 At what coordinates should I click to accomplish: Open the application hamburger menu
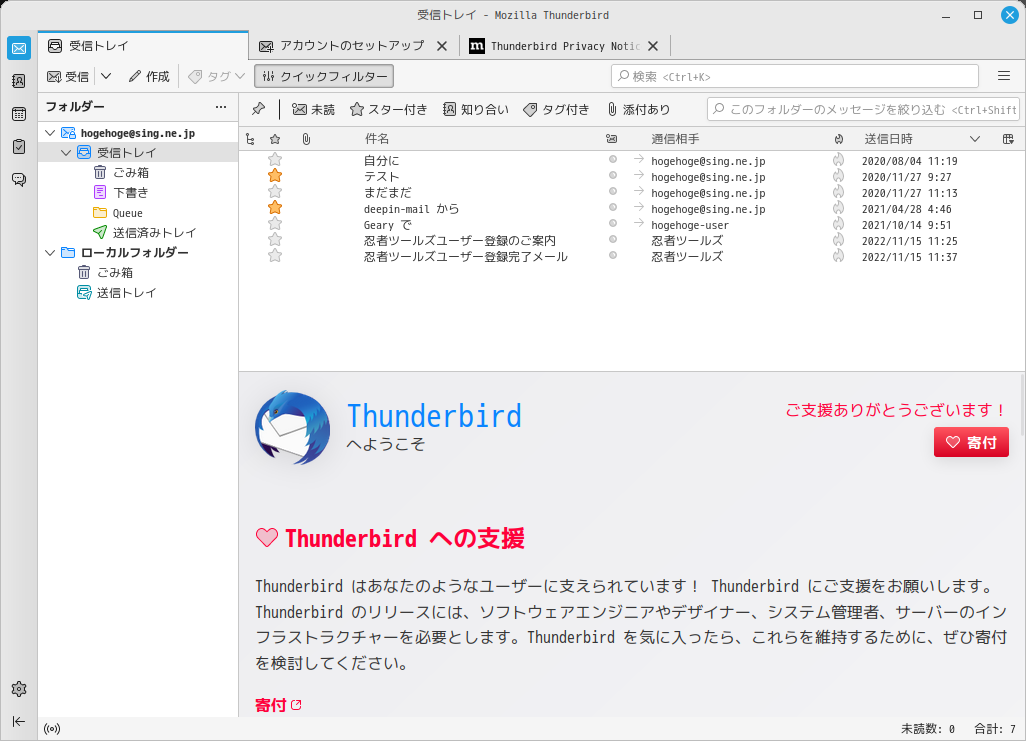point(1004,76)
